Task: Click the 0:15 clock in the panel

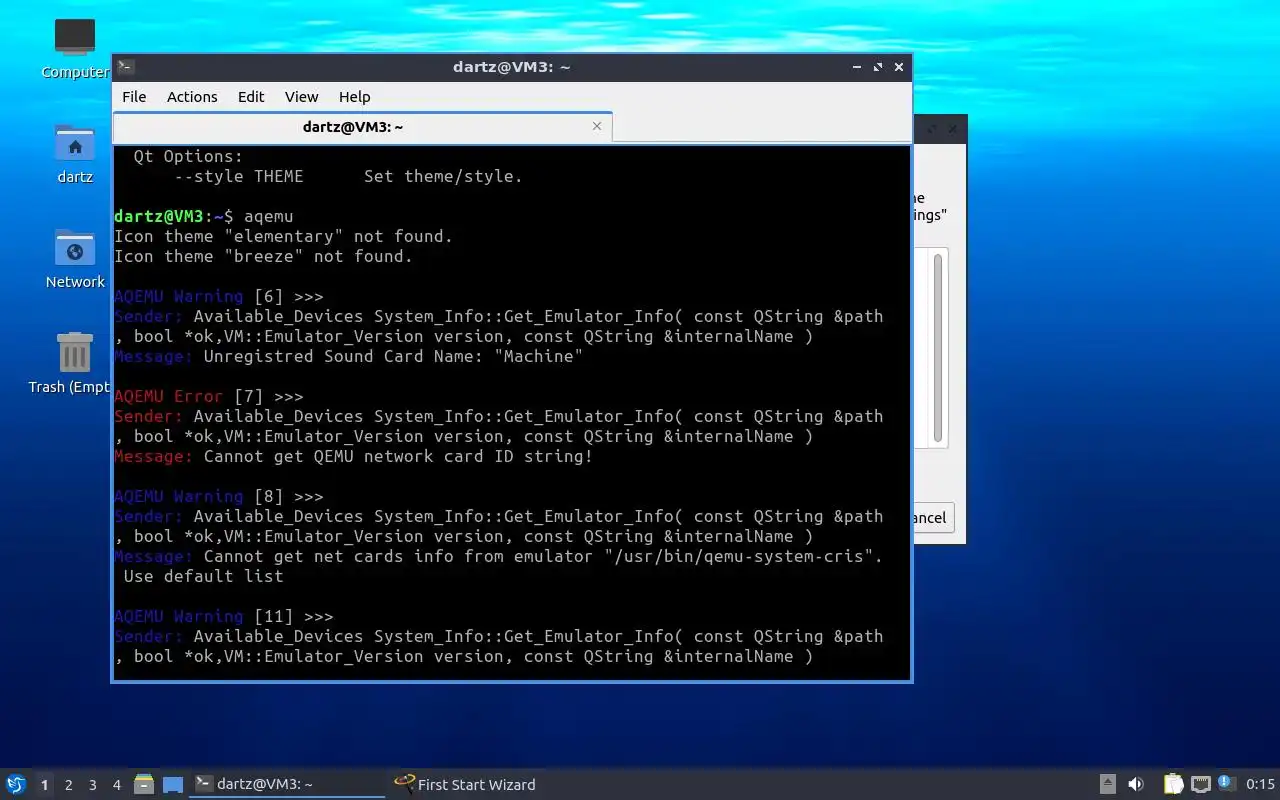Action: [x=1260, y=784]
